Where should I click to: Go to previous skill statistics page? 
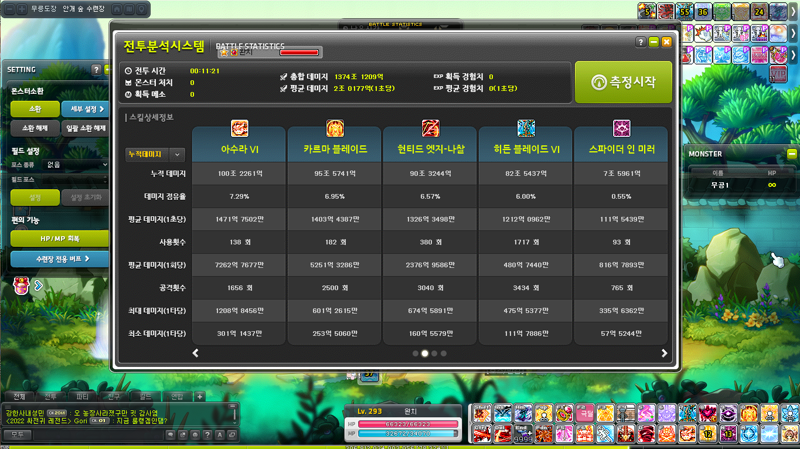tap(195, 353)
